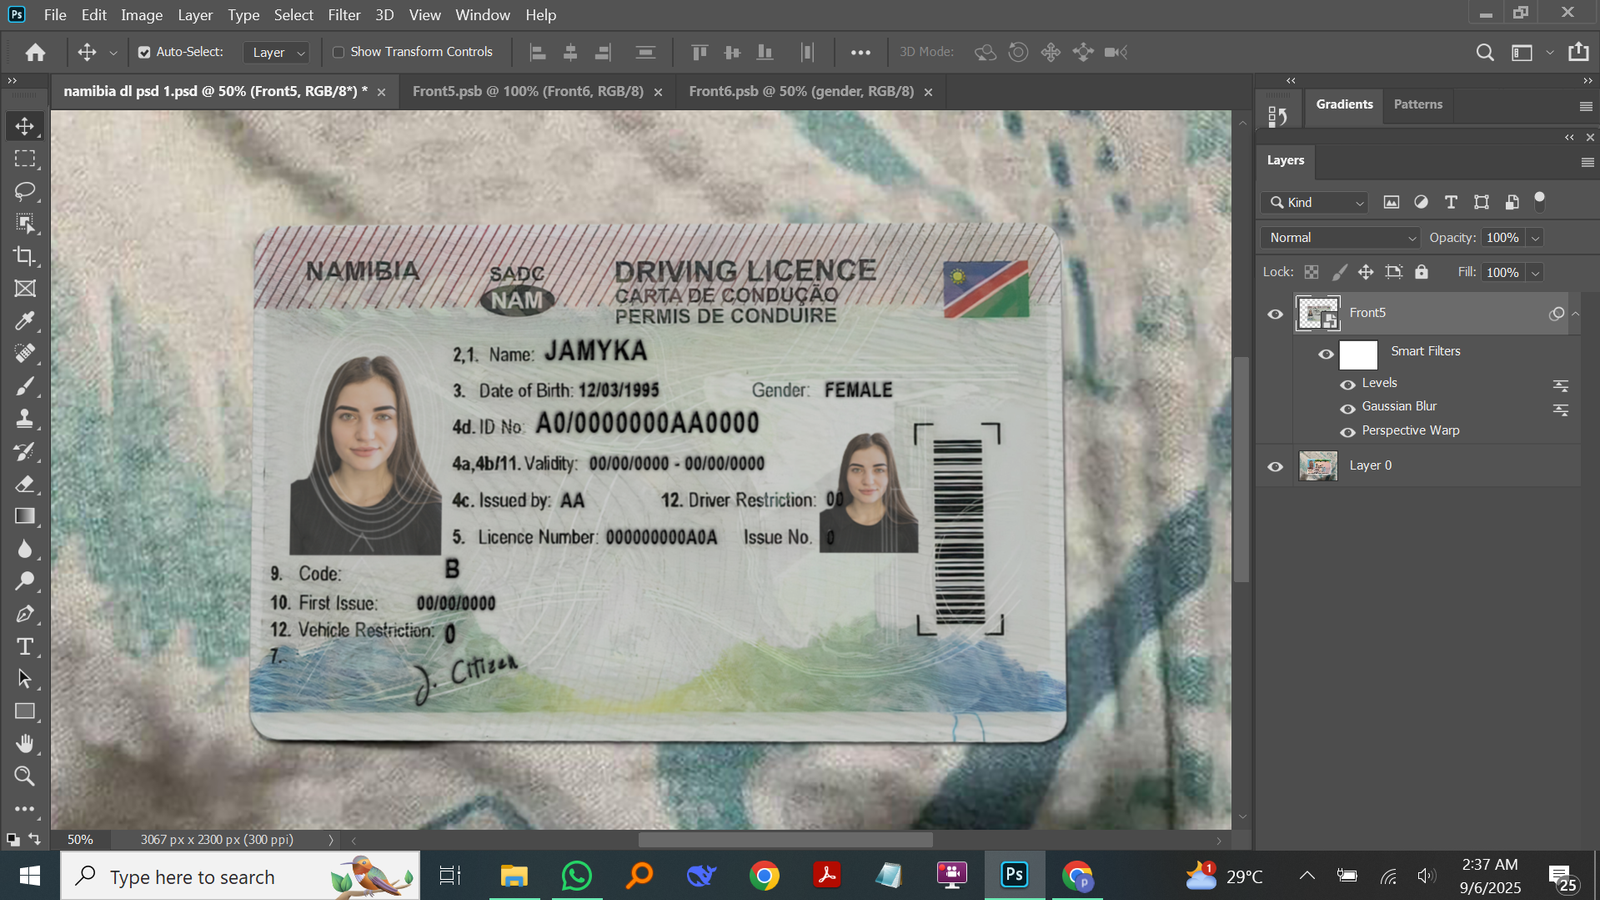Select the Hand tool
The height and width of the screenshot is (900, 1600).
(25, 743)
